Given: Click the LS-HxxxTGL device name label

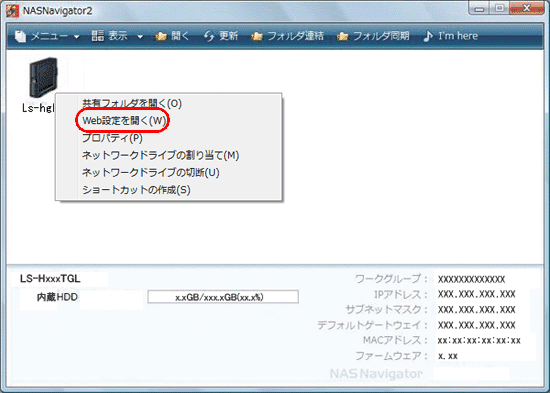Looking at the screenshot, I should 50,279.
